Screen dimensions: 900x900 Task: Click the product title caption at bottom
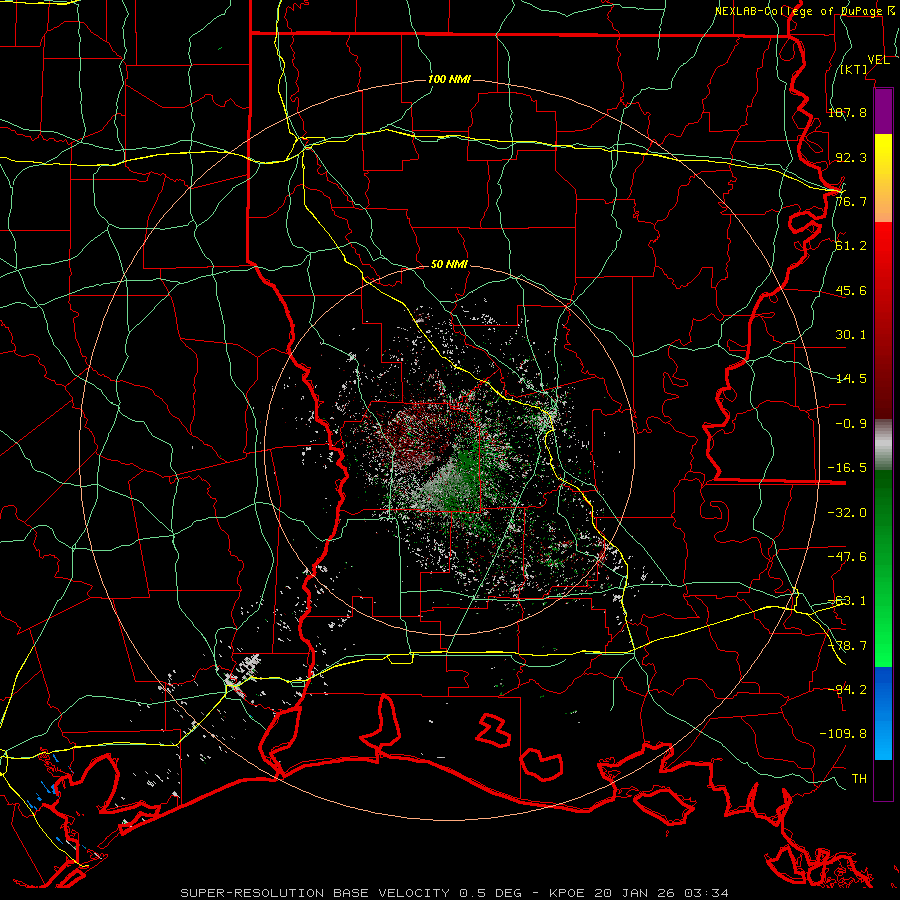pos(455,893)
